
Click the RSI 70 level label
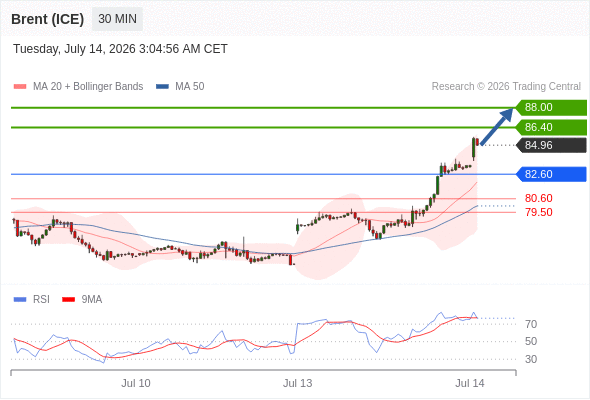pos(531,324)
